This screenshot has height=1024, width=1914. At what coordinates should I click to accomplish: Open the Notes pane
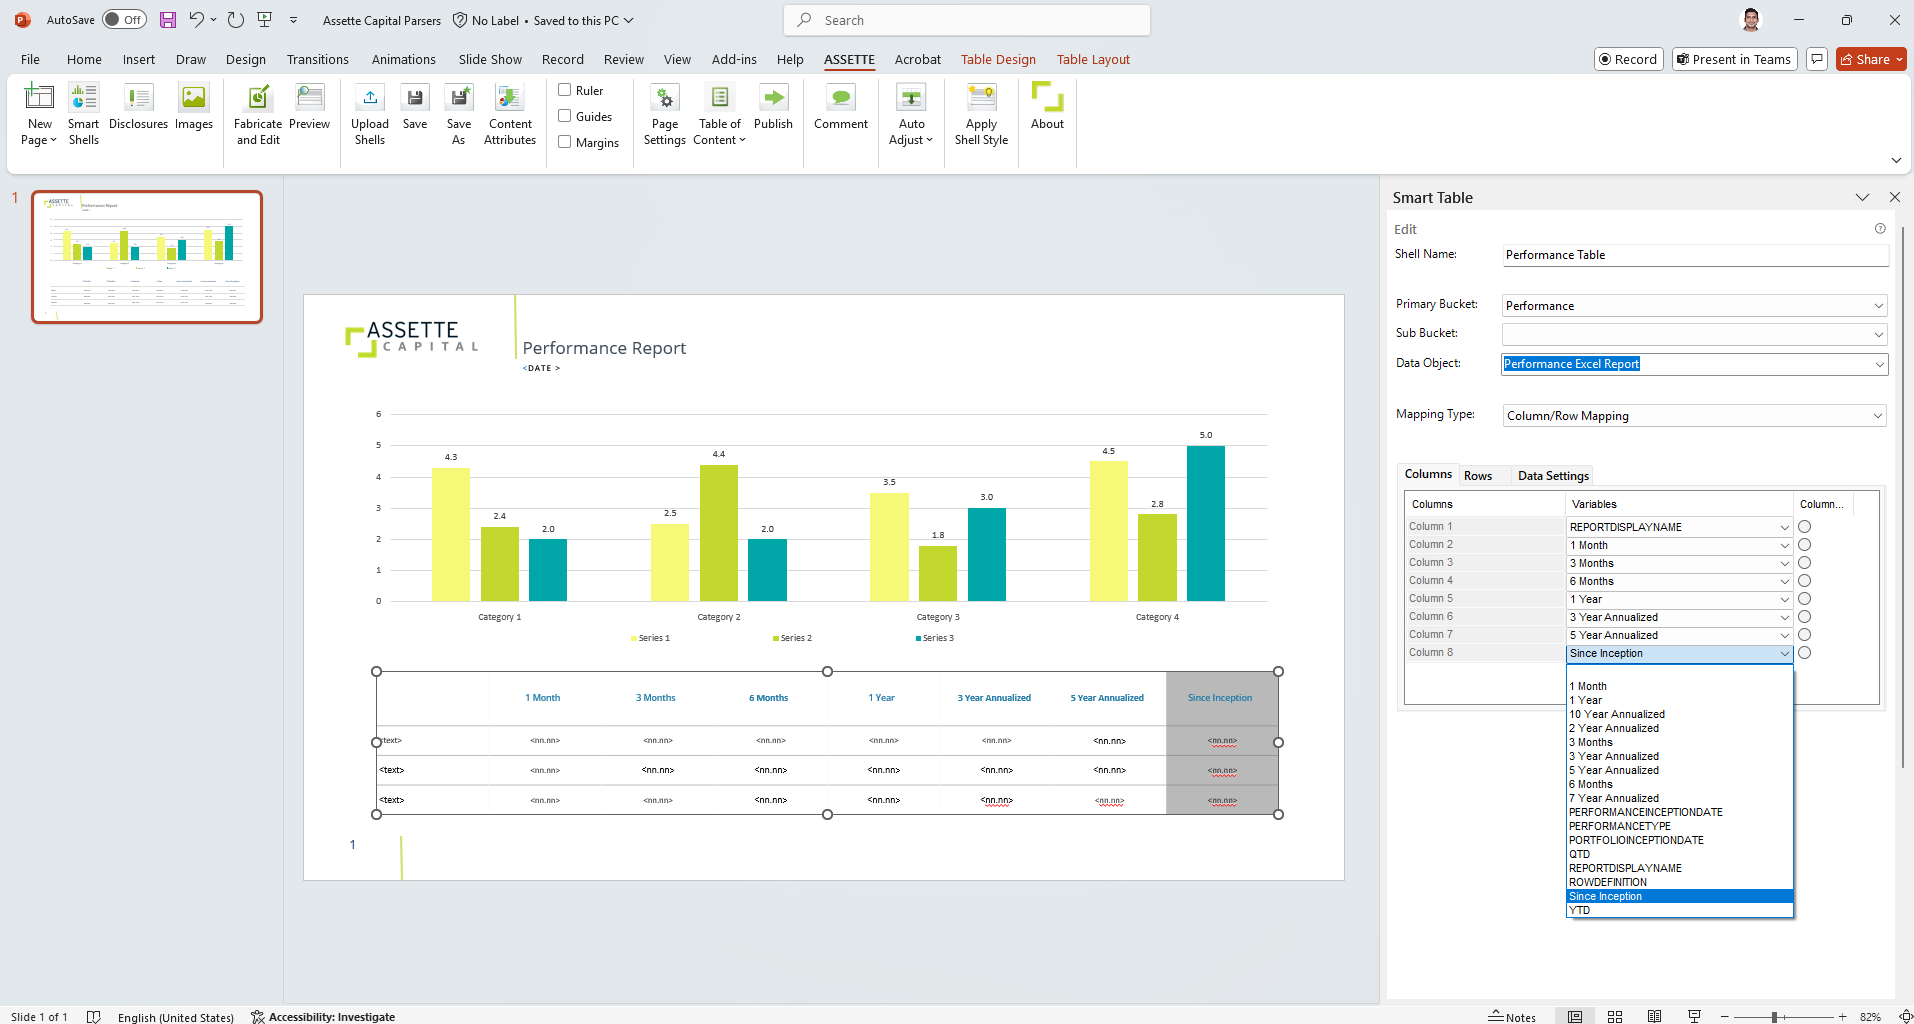pos(1512,1016)
